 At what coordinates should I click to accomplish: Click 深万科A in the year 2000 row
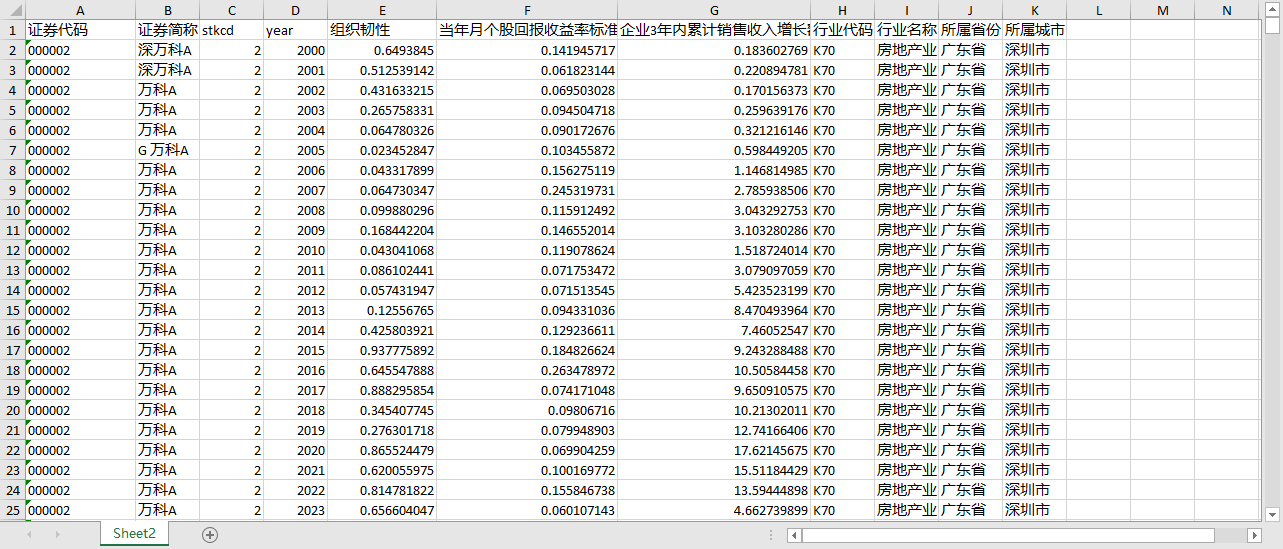pos(167,50)
